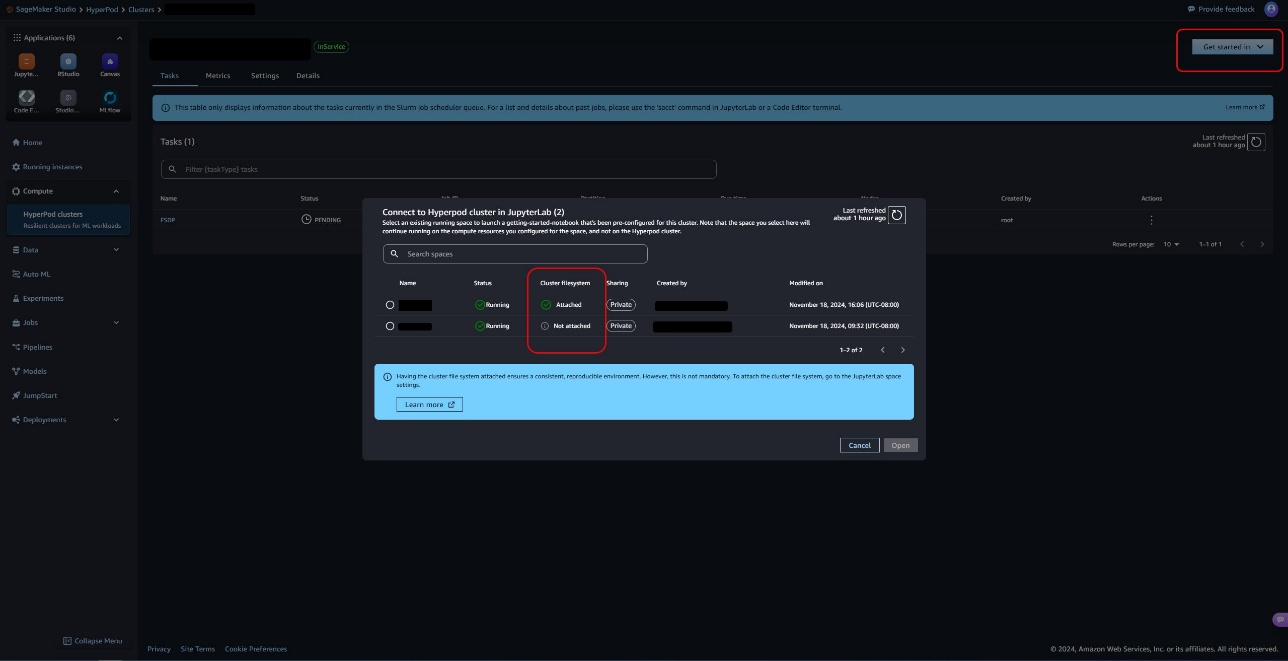The height and width of the screenshot is (661, 1288).
Task: Click the chat bubble icon in the corner
Action: coord(1279,621)
